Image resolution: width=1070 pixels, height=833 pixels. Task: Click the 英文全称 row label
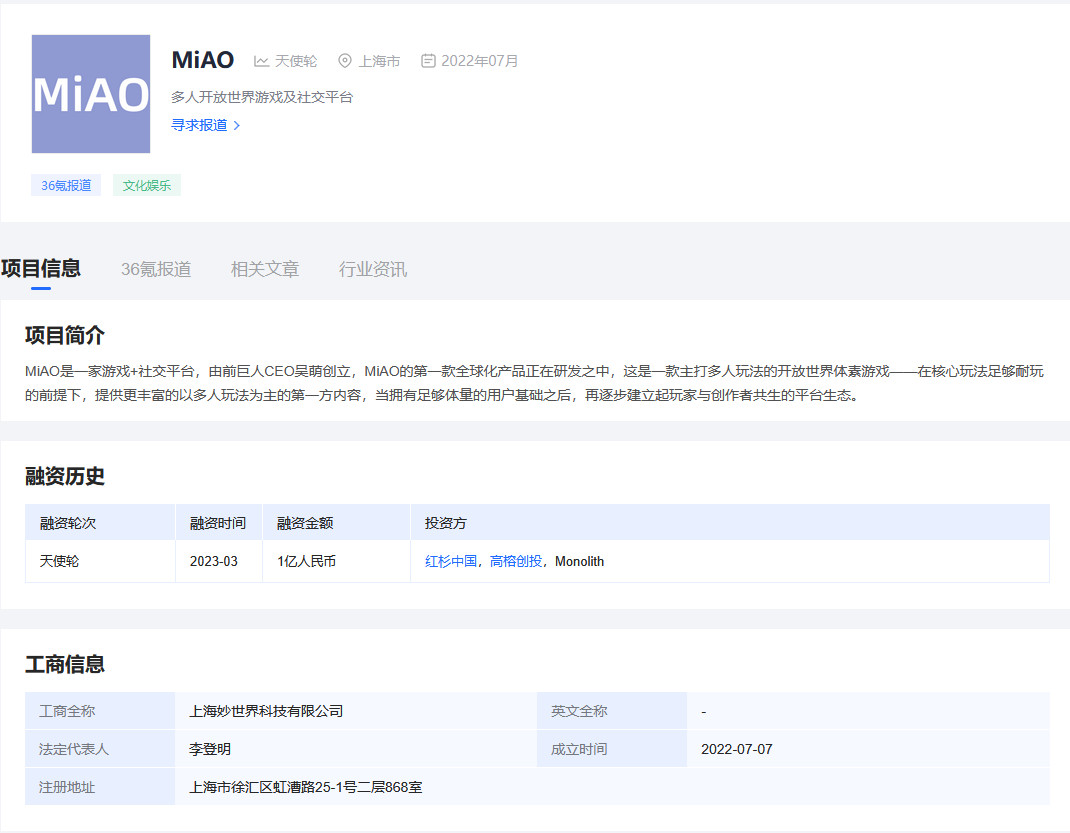[579, 711]
